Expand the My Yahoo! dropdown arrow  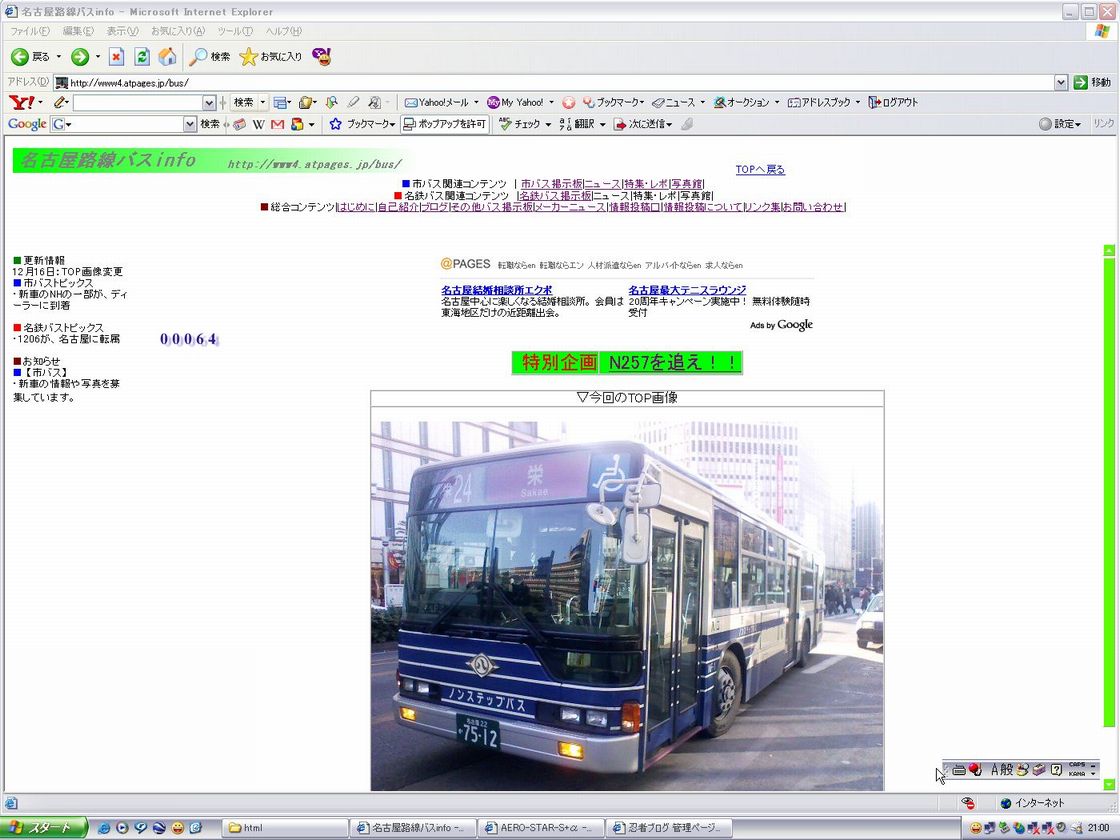click(551, 102)
